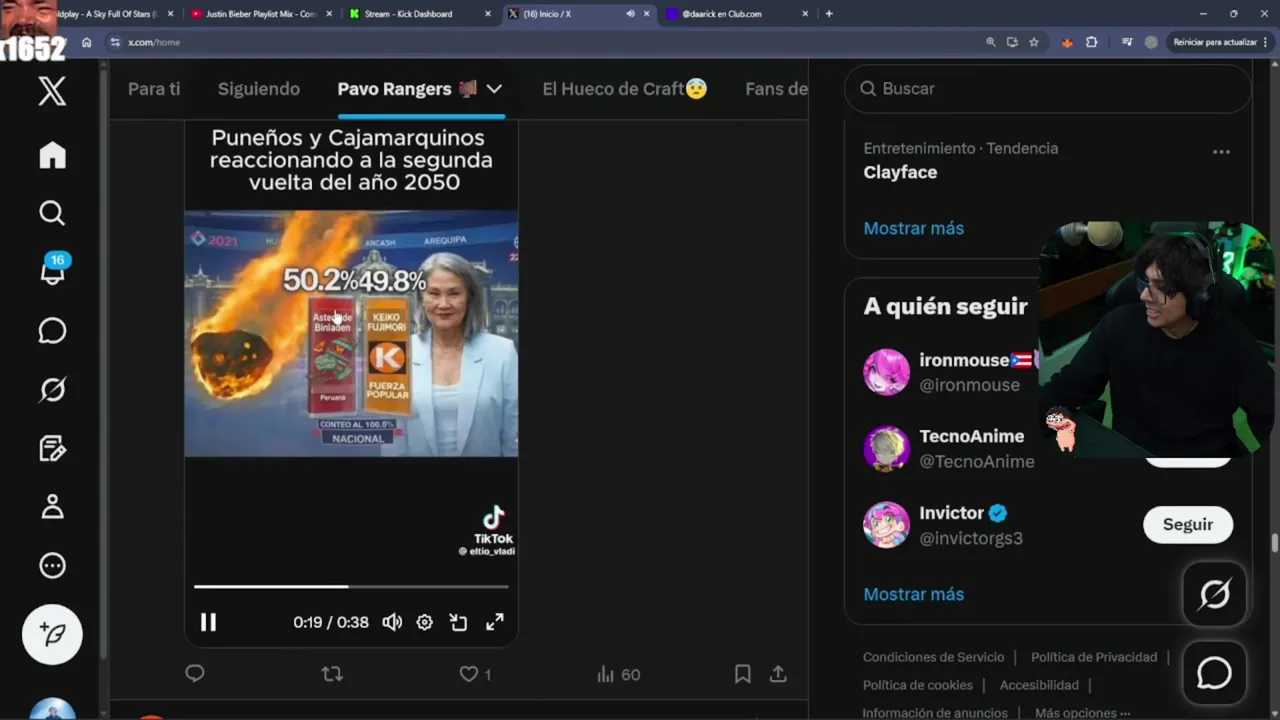Open Notifications bell with 16 badge
The height and width of the screenshot is (720, 1280).
click(x=52, y=270)
